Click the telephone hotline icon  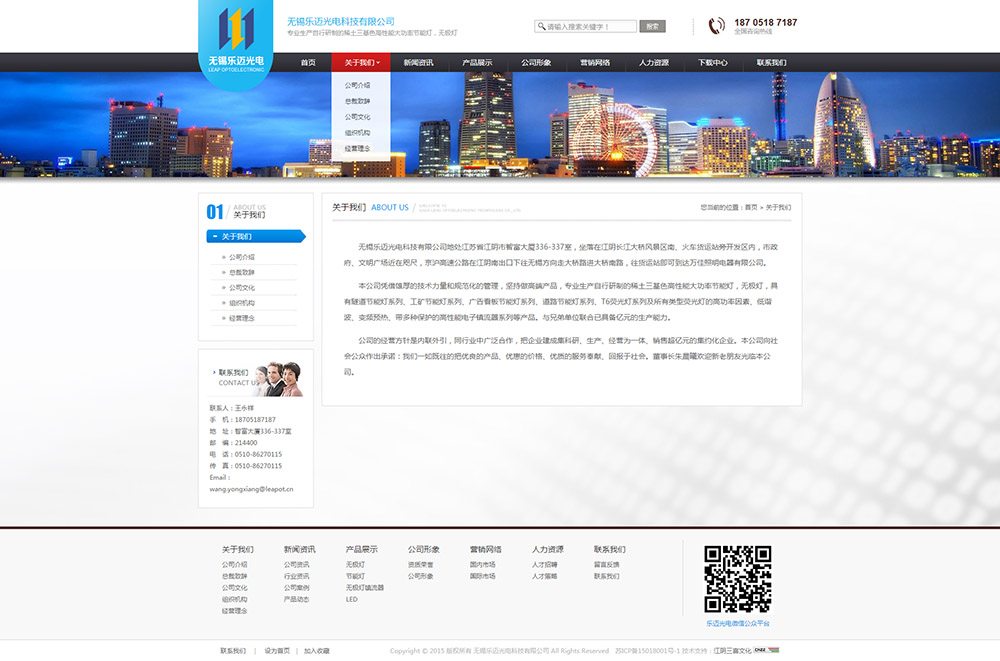click(716, 26)
